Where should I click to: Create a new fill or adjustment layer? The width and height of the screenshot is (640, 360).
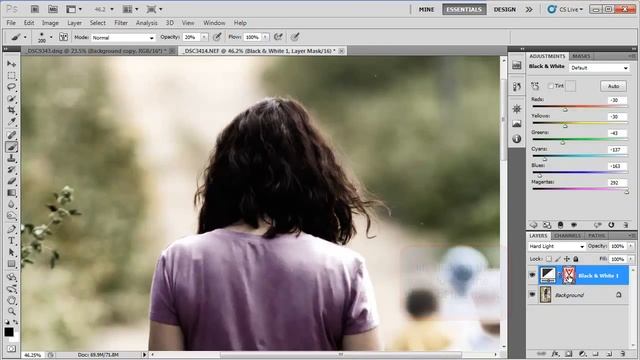click(582, 354)
